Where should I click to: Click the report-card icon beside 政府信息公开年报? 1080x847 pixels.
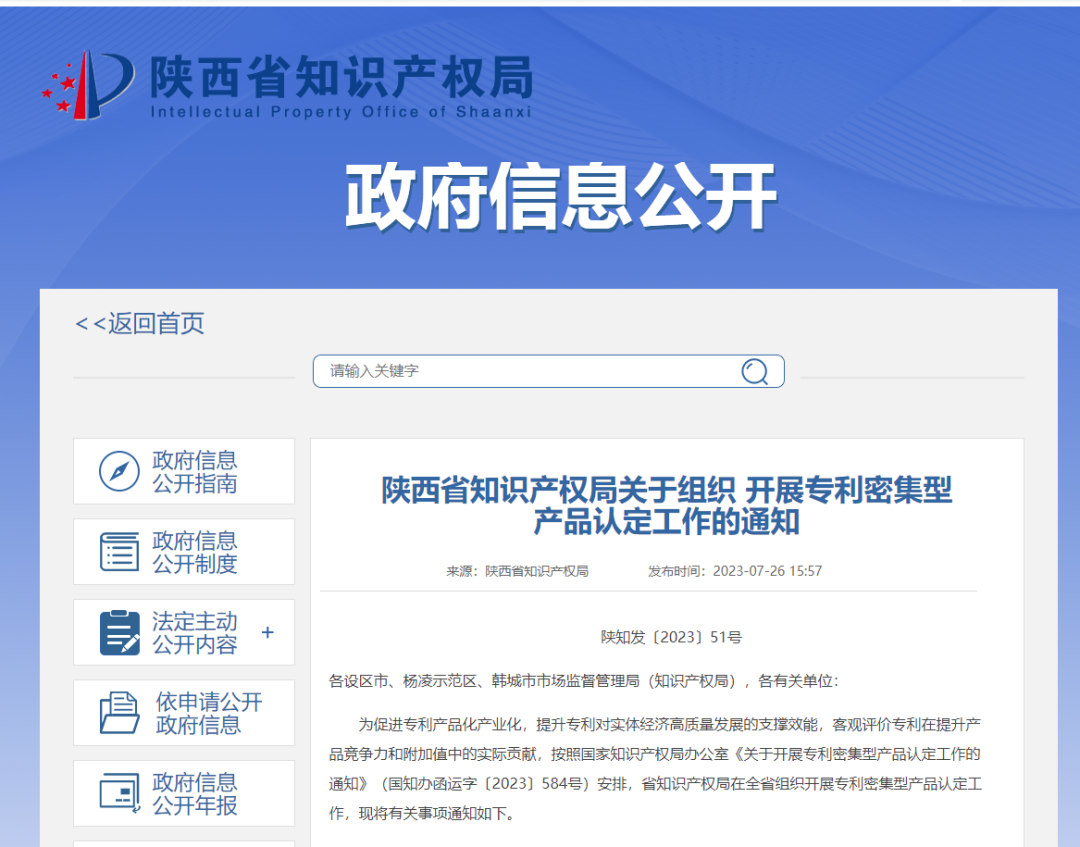pyautogui.click(x=120, y=792)
